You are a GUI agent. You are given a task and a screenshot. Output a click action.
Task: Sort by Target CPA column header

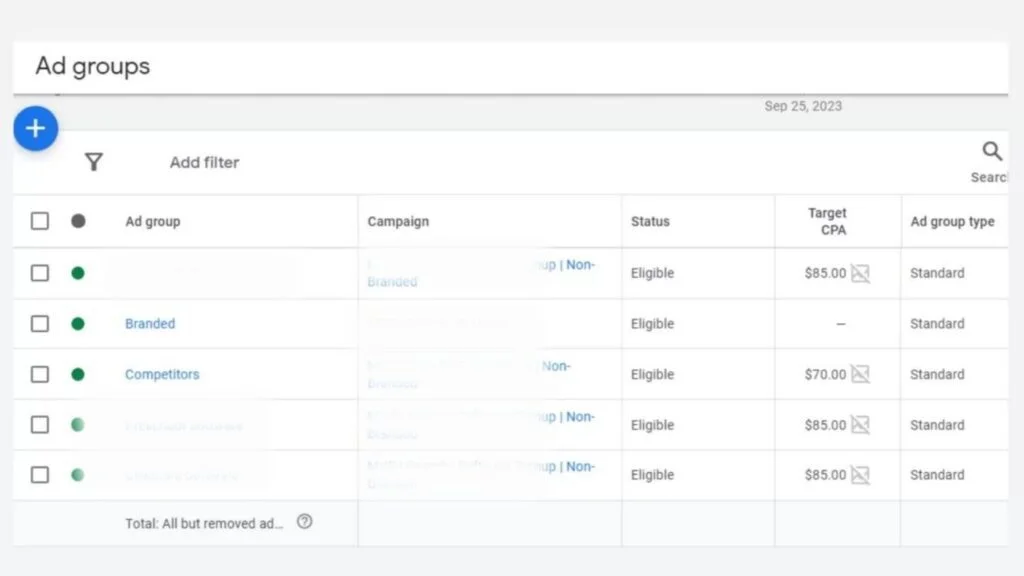coord(828,221)
